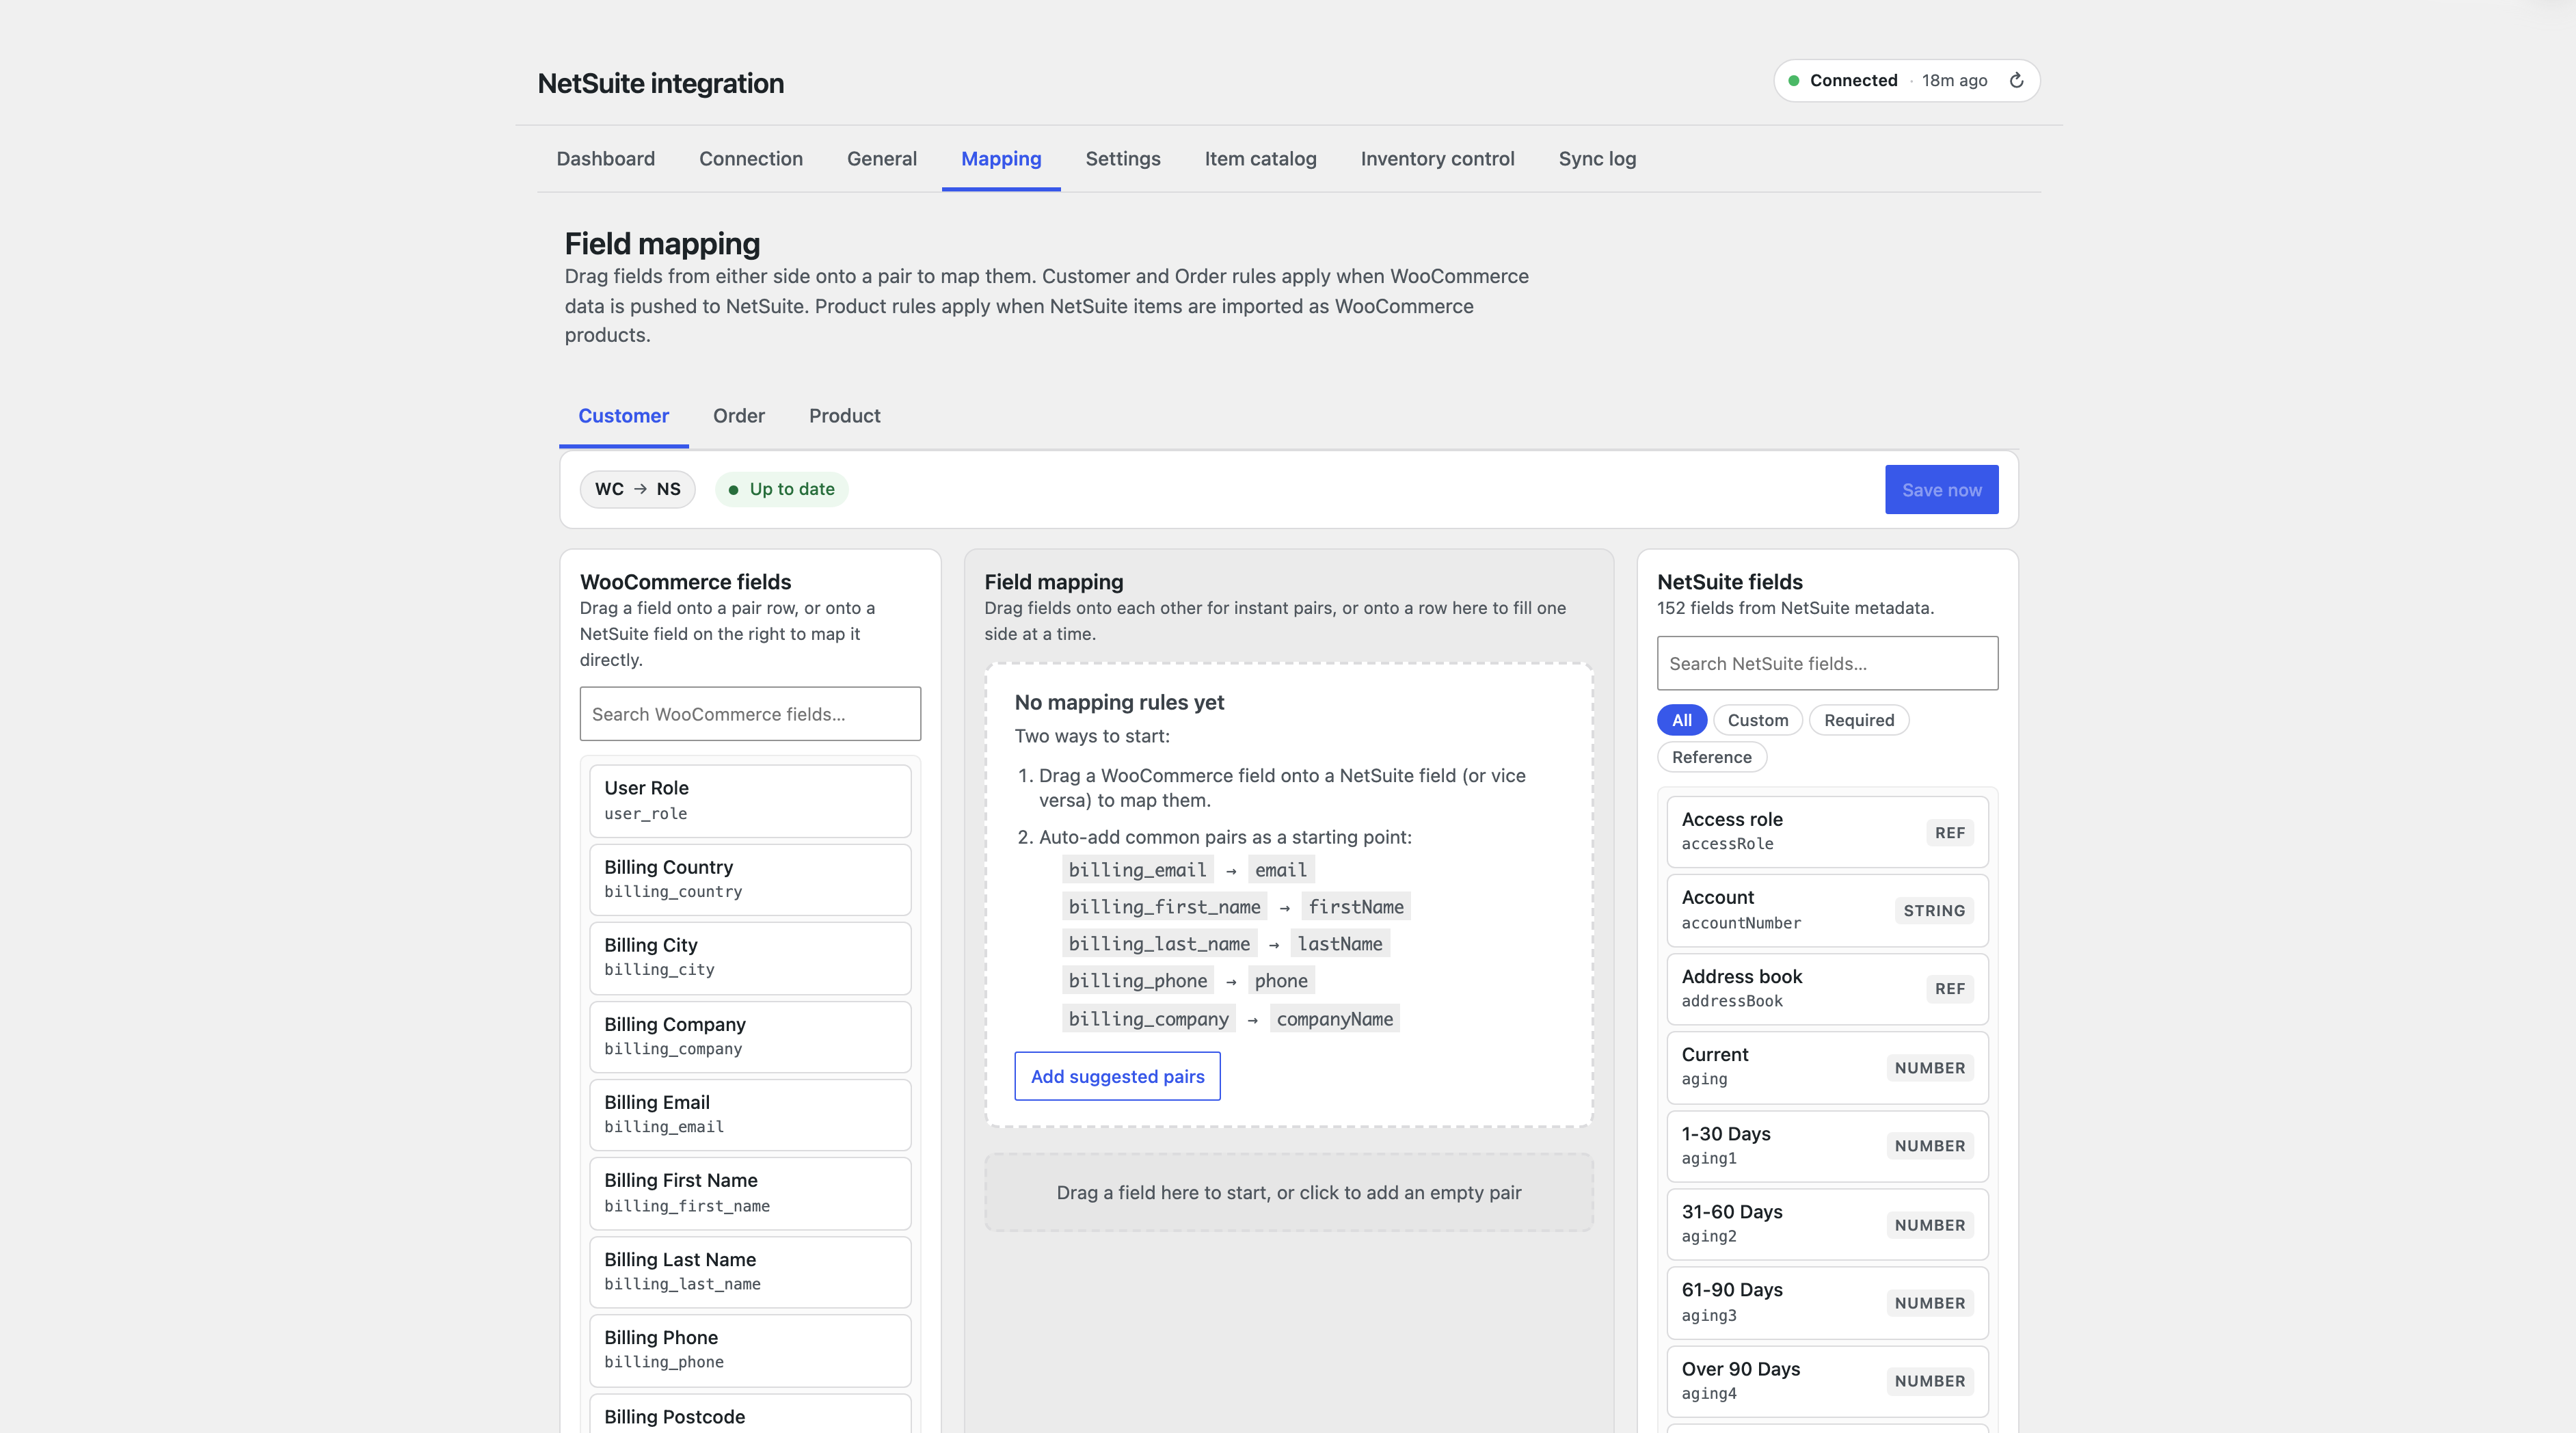Select the Billing Country field card
Screen dimensions: 2576x1433
coord(750,879)
